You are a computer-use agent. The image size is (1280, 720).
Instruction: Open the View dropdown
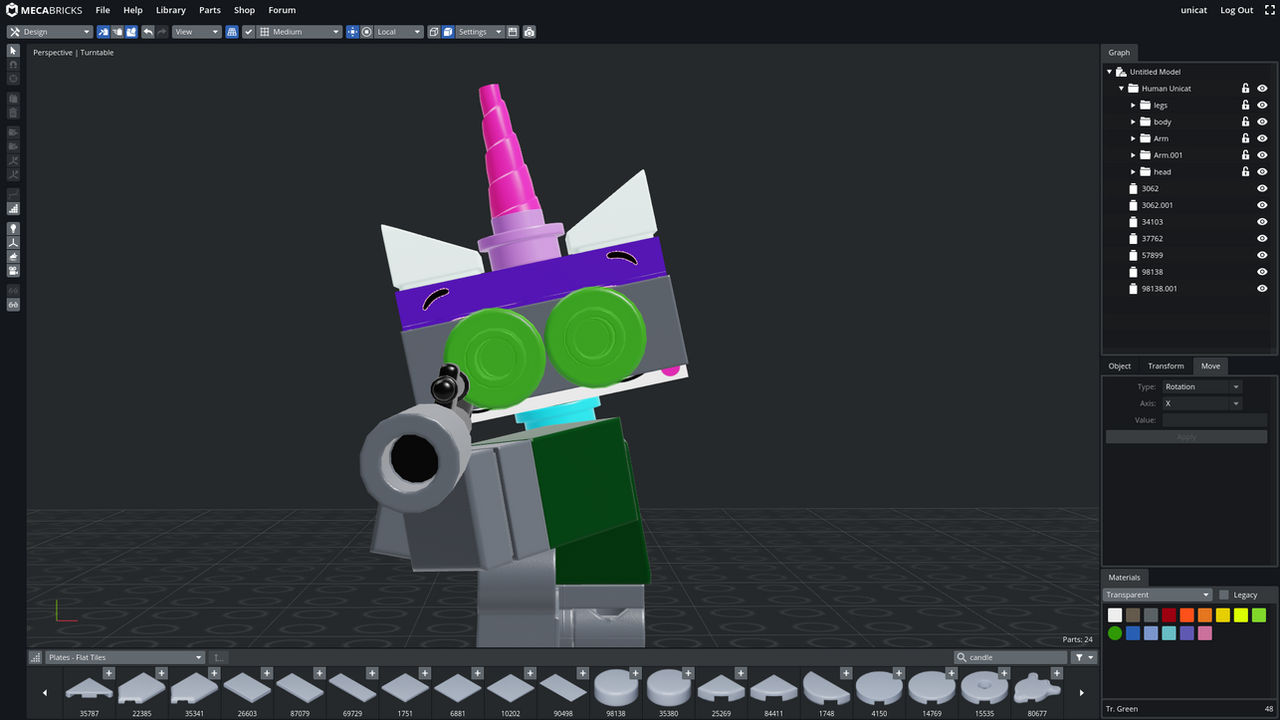pos(196,32)
